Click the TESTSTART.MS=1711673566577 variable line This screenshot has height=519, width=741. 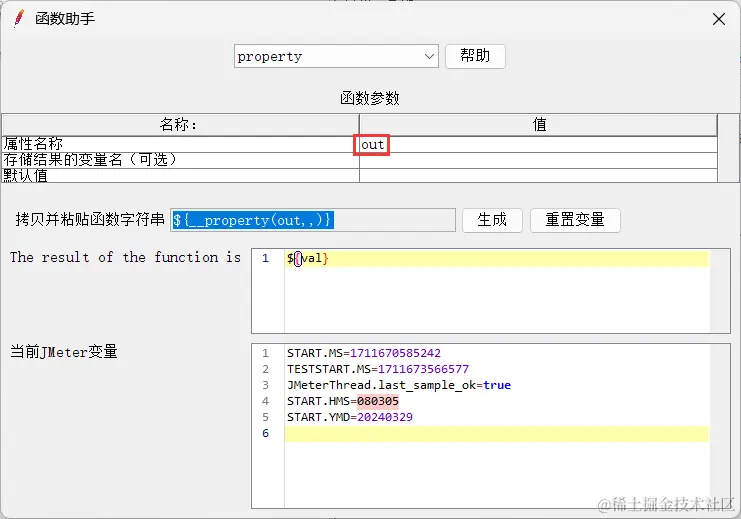378,369
